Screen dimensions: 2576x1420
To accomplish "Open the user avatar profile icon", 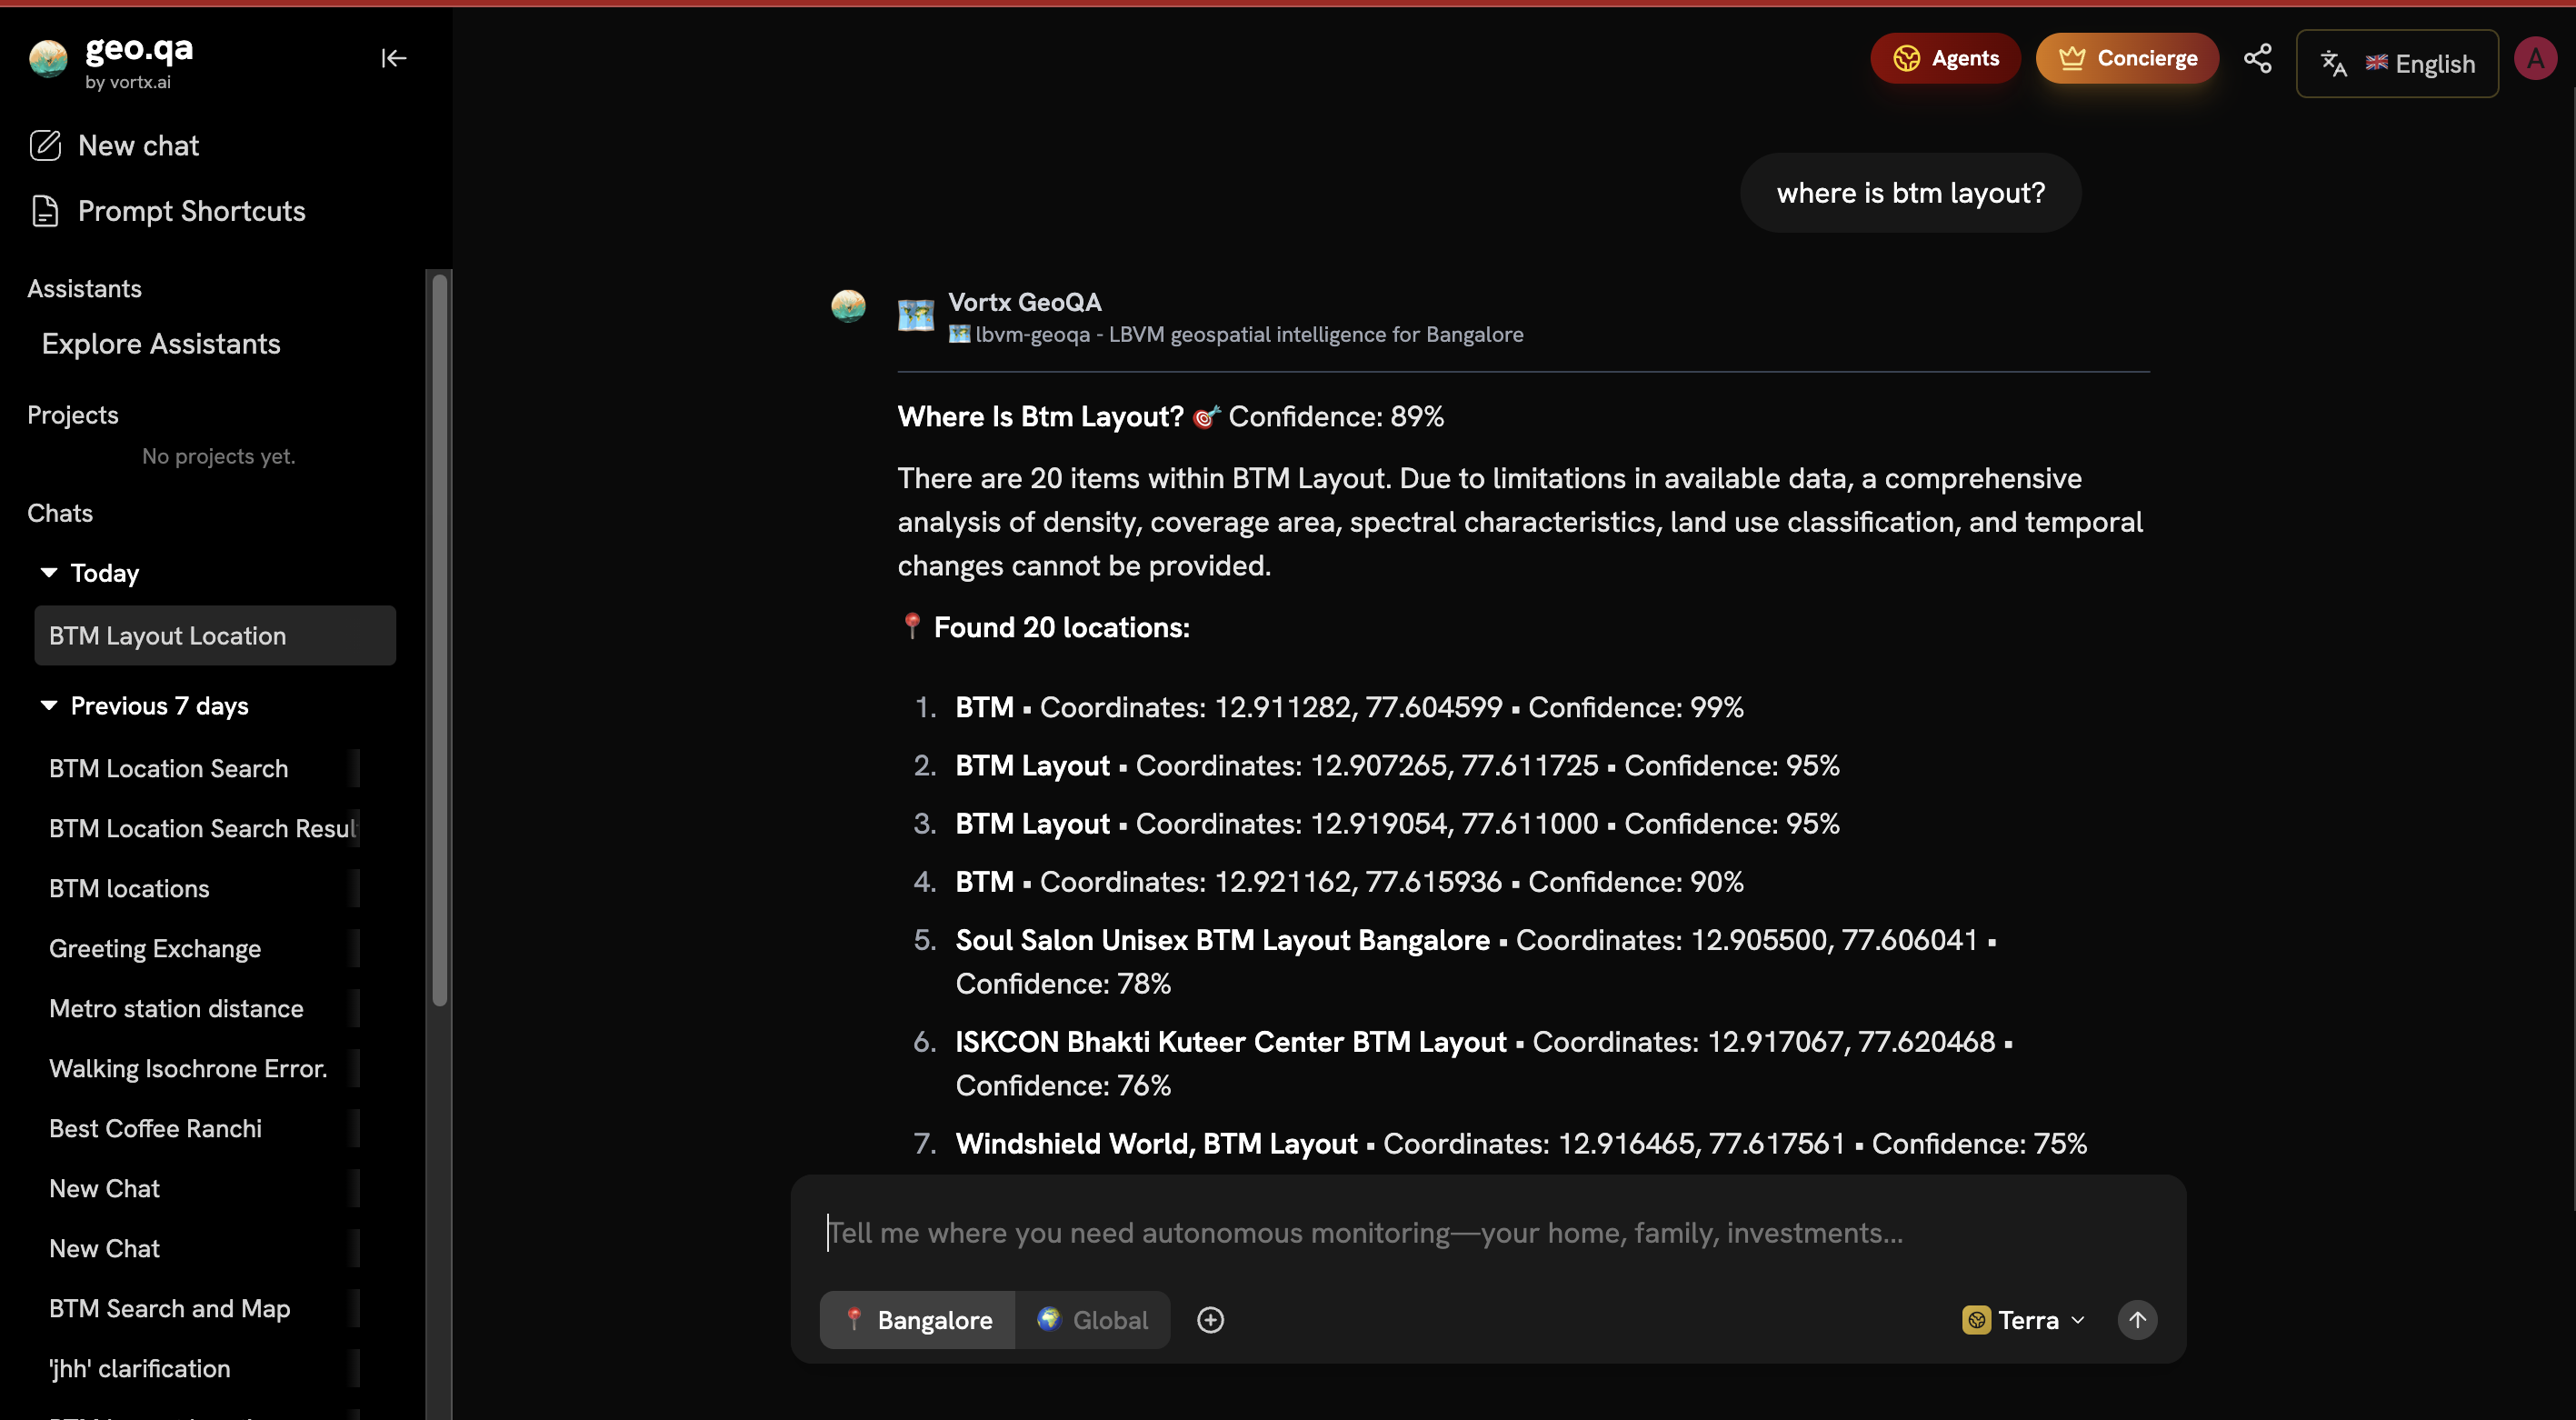I will [2535, 58].
